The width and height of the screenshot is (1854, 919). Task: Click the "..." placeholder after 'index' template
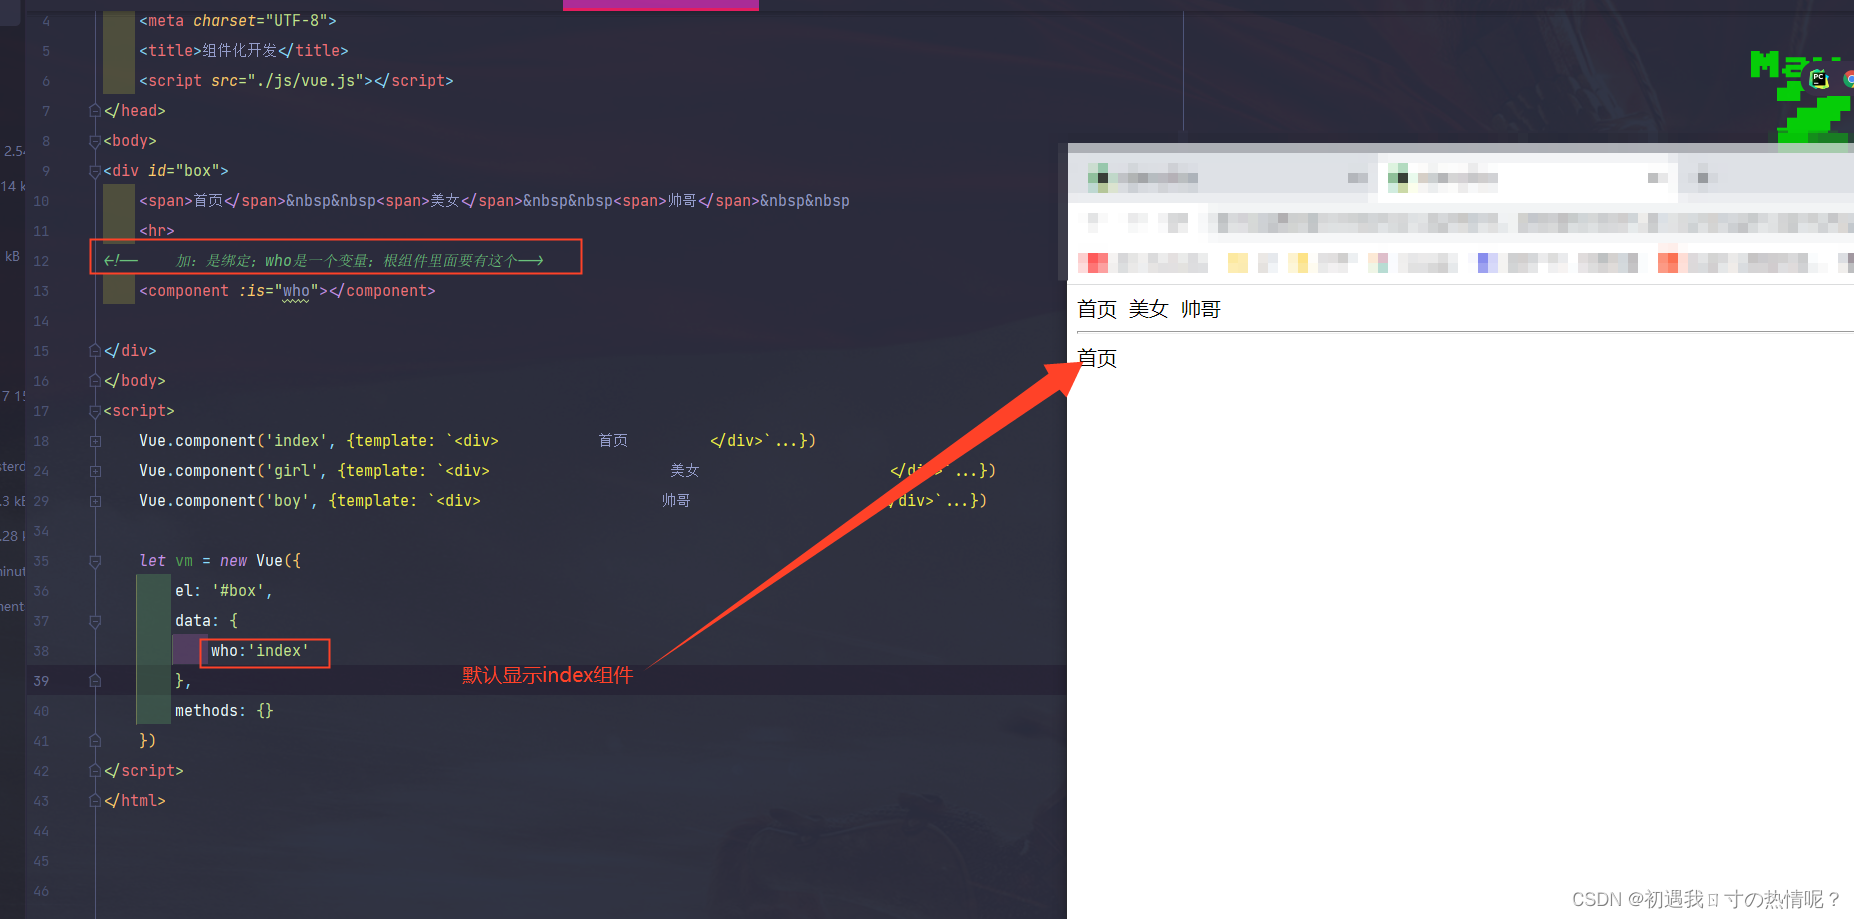[787, 441]
